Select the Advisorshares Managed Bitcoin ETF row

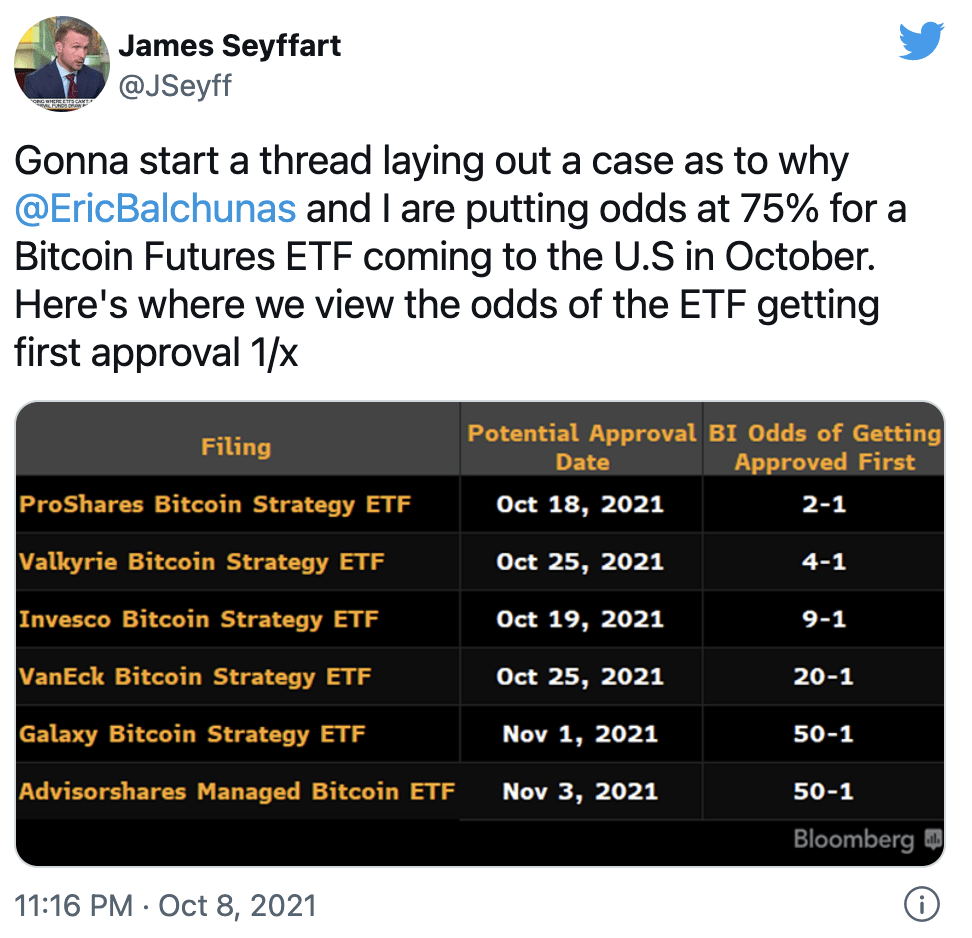pyautogui.click(x=480, y=792)
